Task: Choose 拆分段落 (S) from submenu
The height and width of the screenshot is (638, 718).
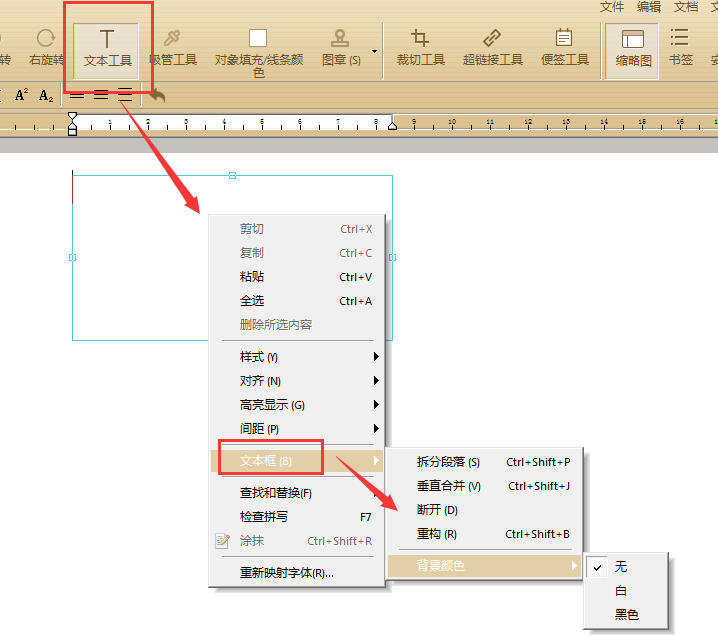Action: pyautogui.click(x=485, y=462)
